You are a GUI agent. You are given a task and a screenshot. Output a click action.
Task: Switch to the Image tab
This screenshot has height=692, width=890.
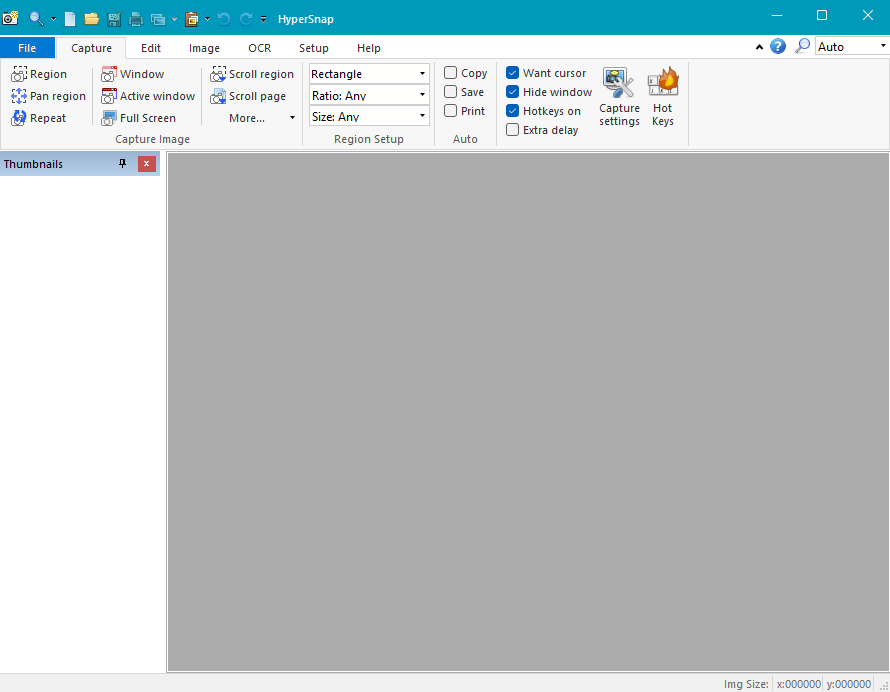pyautogui.click(x=204, y=48)
